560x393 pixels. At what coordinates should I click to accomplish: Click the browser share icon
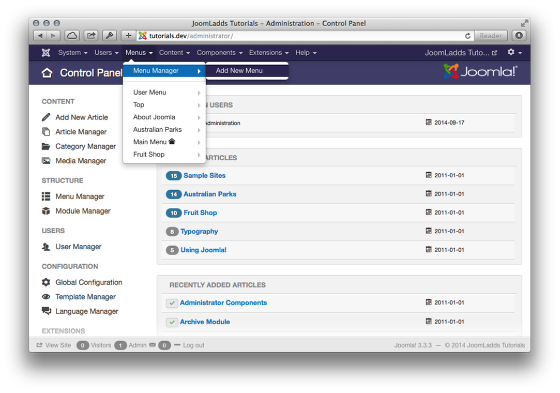coord(91,36)
